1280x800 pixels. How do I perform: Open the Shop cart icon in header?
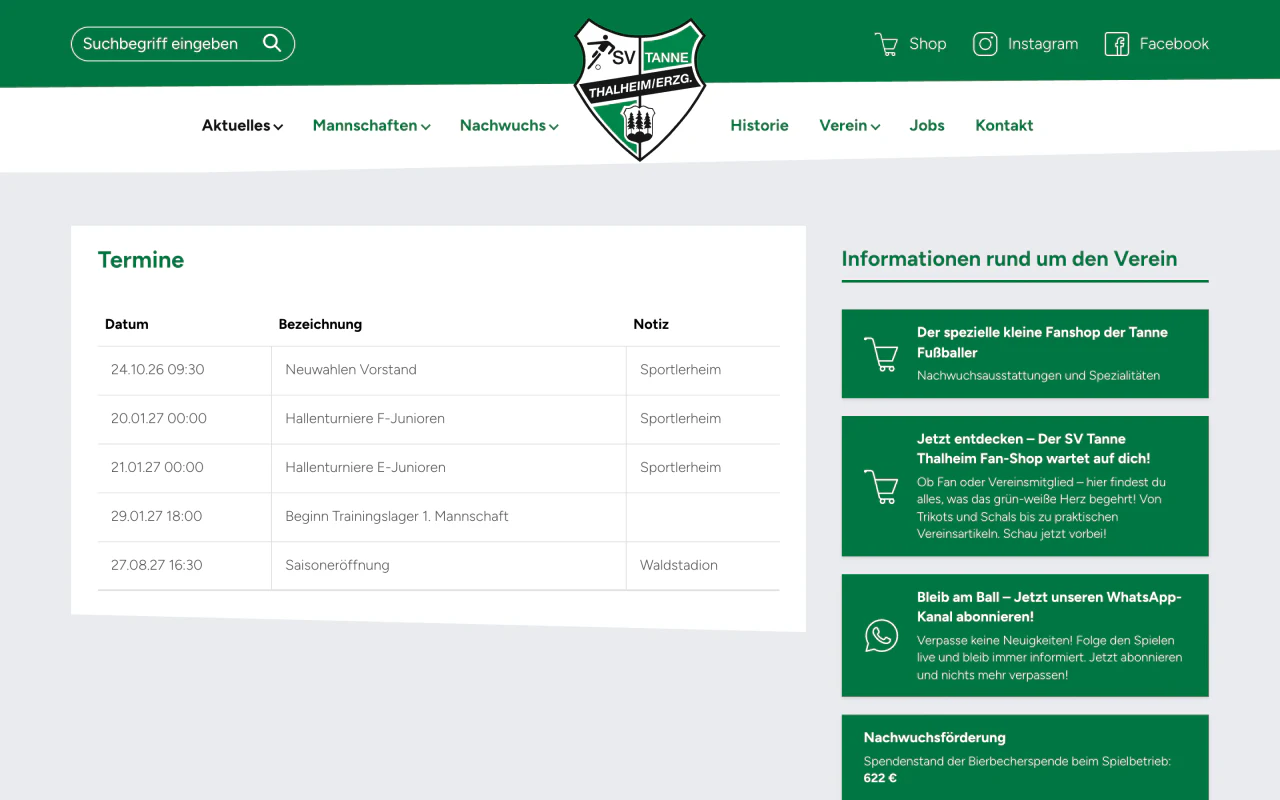[x=886, y=44]
